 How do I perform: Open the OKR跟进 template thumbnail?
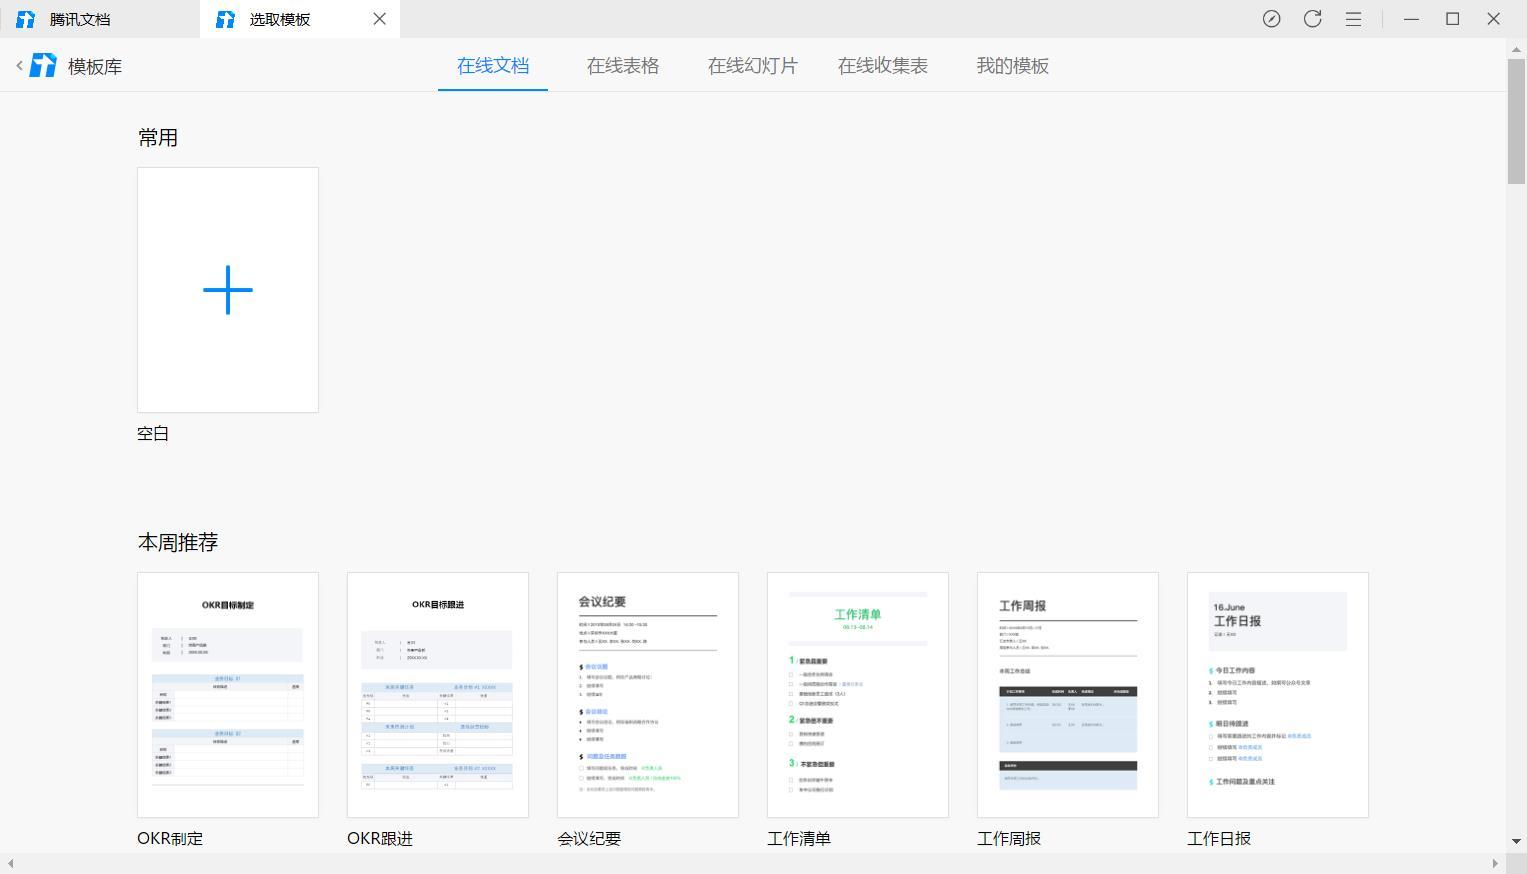pos(438,695)
